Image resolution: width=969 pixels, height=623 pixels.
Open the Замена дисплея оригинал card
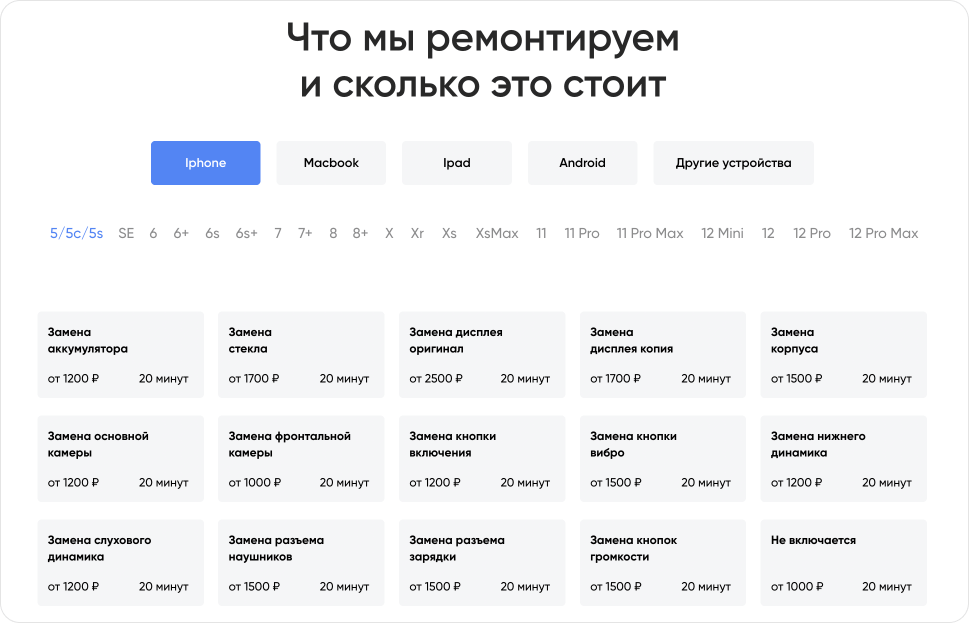(x=482, y=355)
